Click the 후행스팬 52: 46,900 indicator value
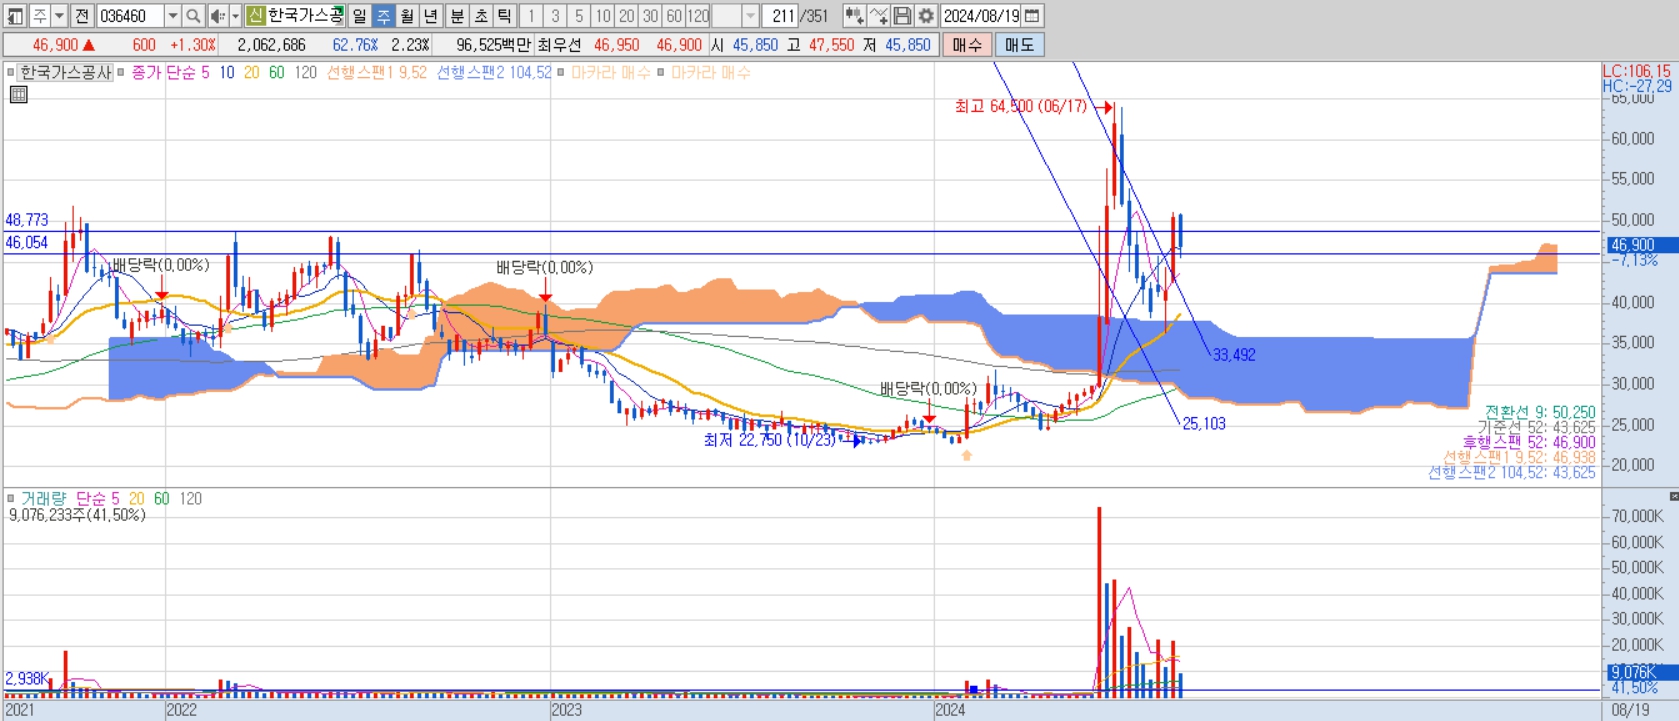1679x721 pixels. [x=1529, y=442]
